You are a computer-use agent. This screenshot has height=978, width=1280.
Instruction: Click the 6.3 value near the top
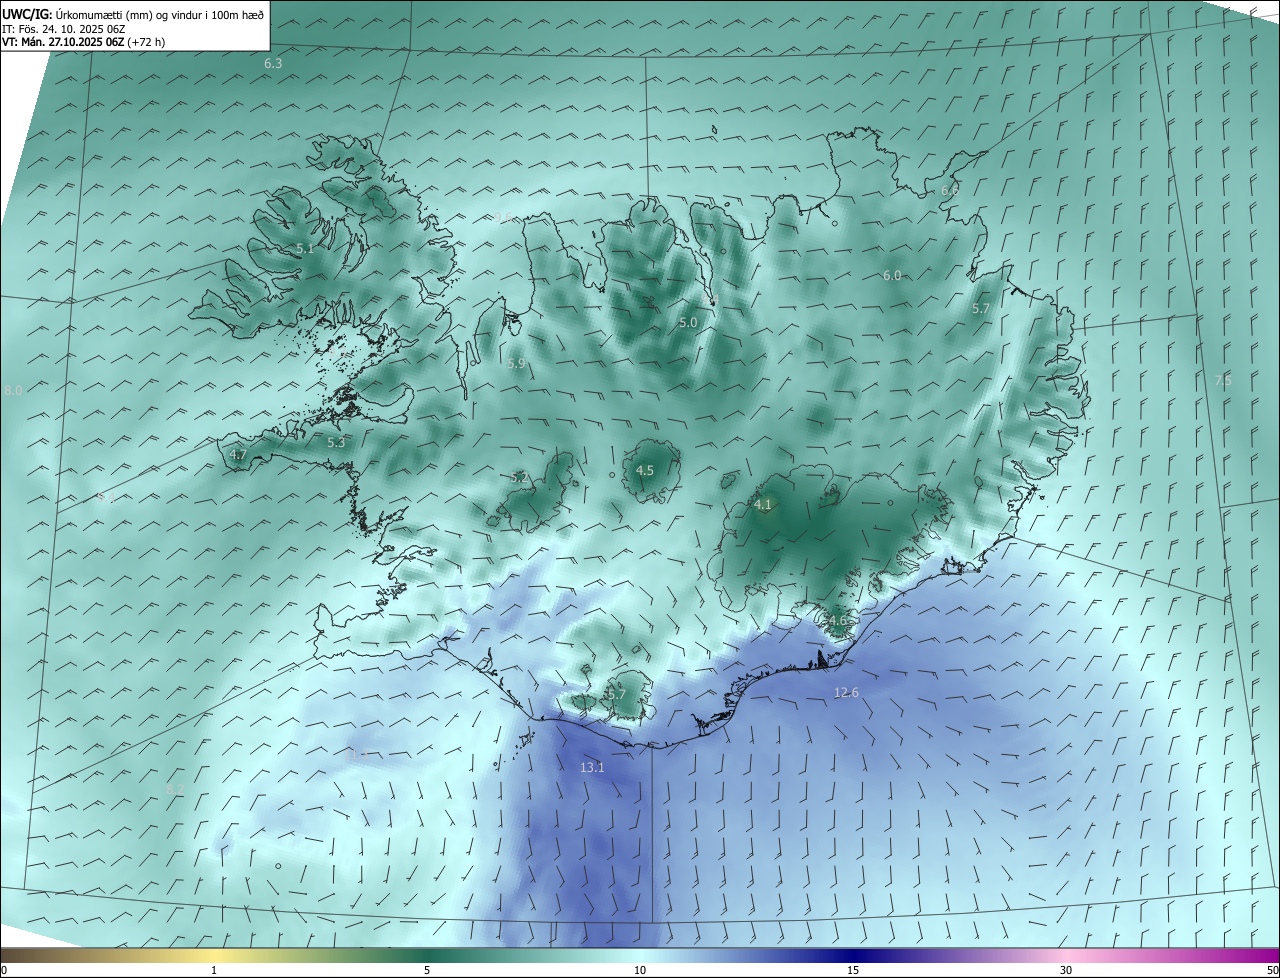(x=273, y=63)
